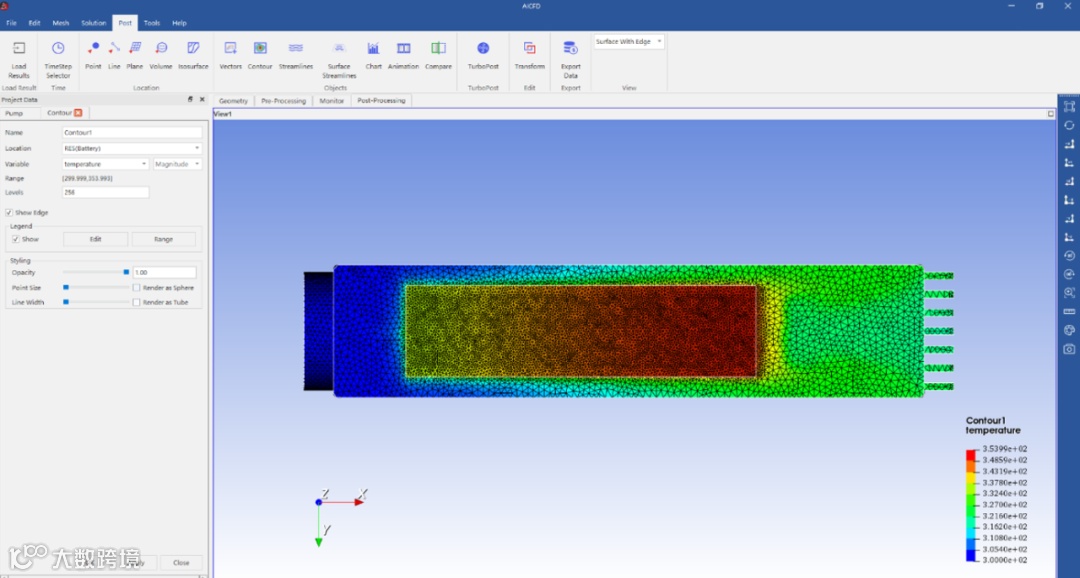Click the legend Edit button
Screen dimensions: 1080x578
pyautogui.click(x=96, y=239)
